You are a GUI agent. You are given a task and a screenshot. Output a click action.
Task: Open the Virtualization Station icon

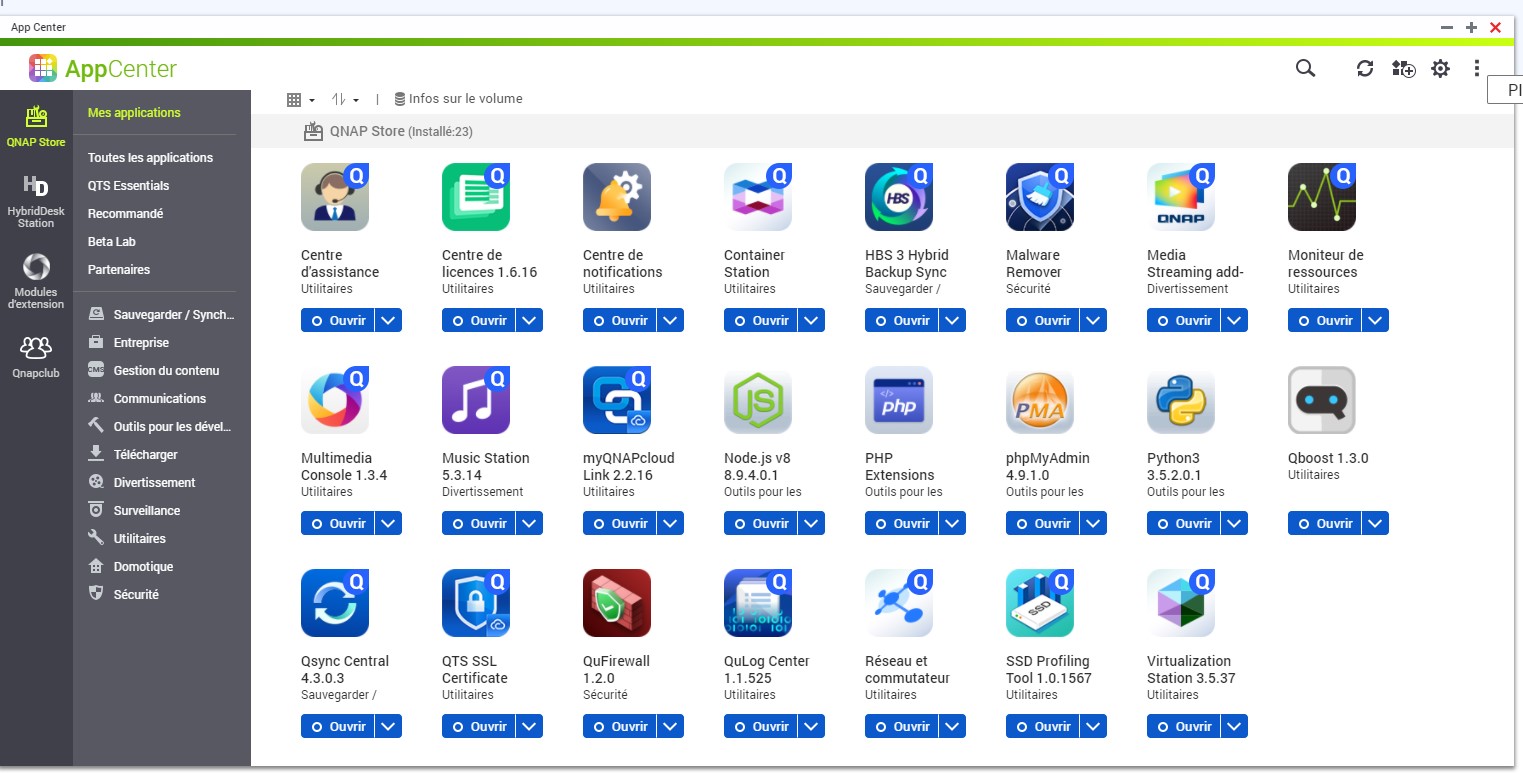(x=1181, y=603)
